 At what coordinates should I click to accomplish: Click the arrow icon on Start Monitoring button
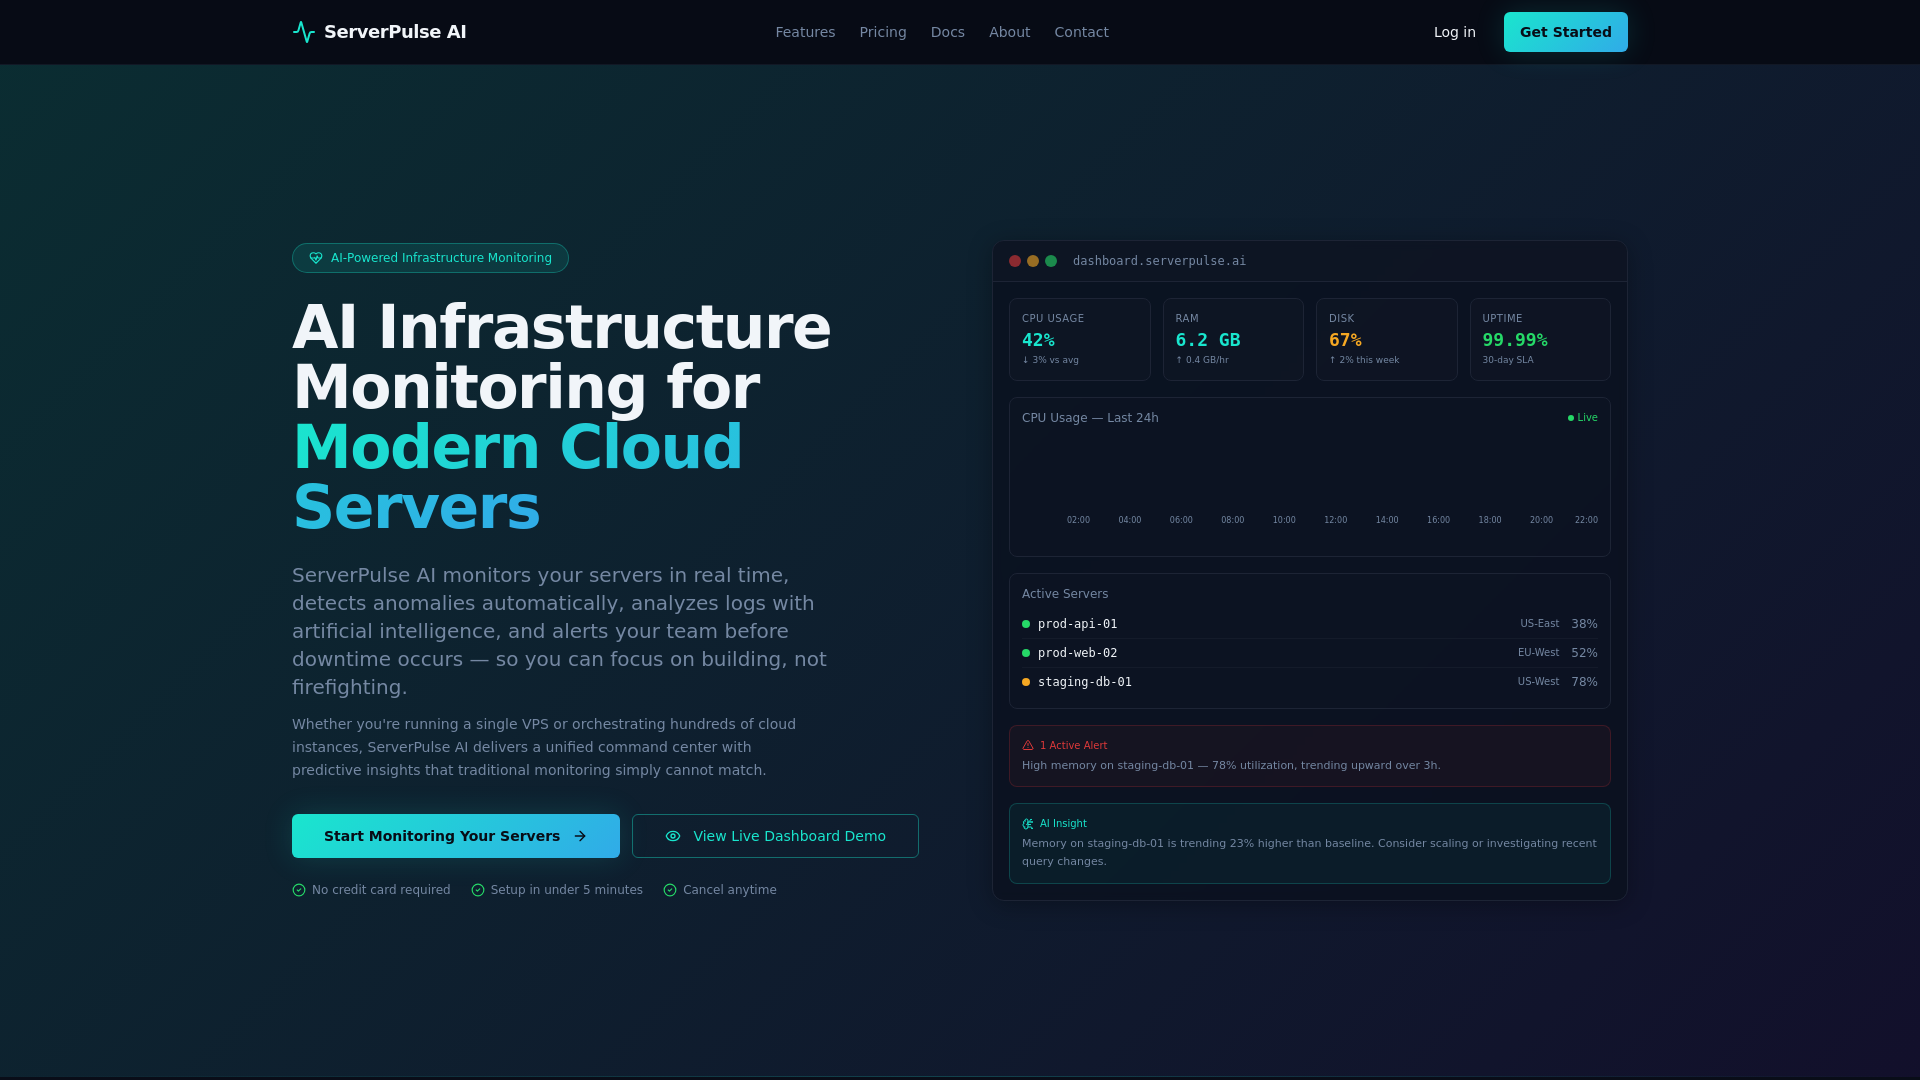pyautogui.click(x=580, y=836)
